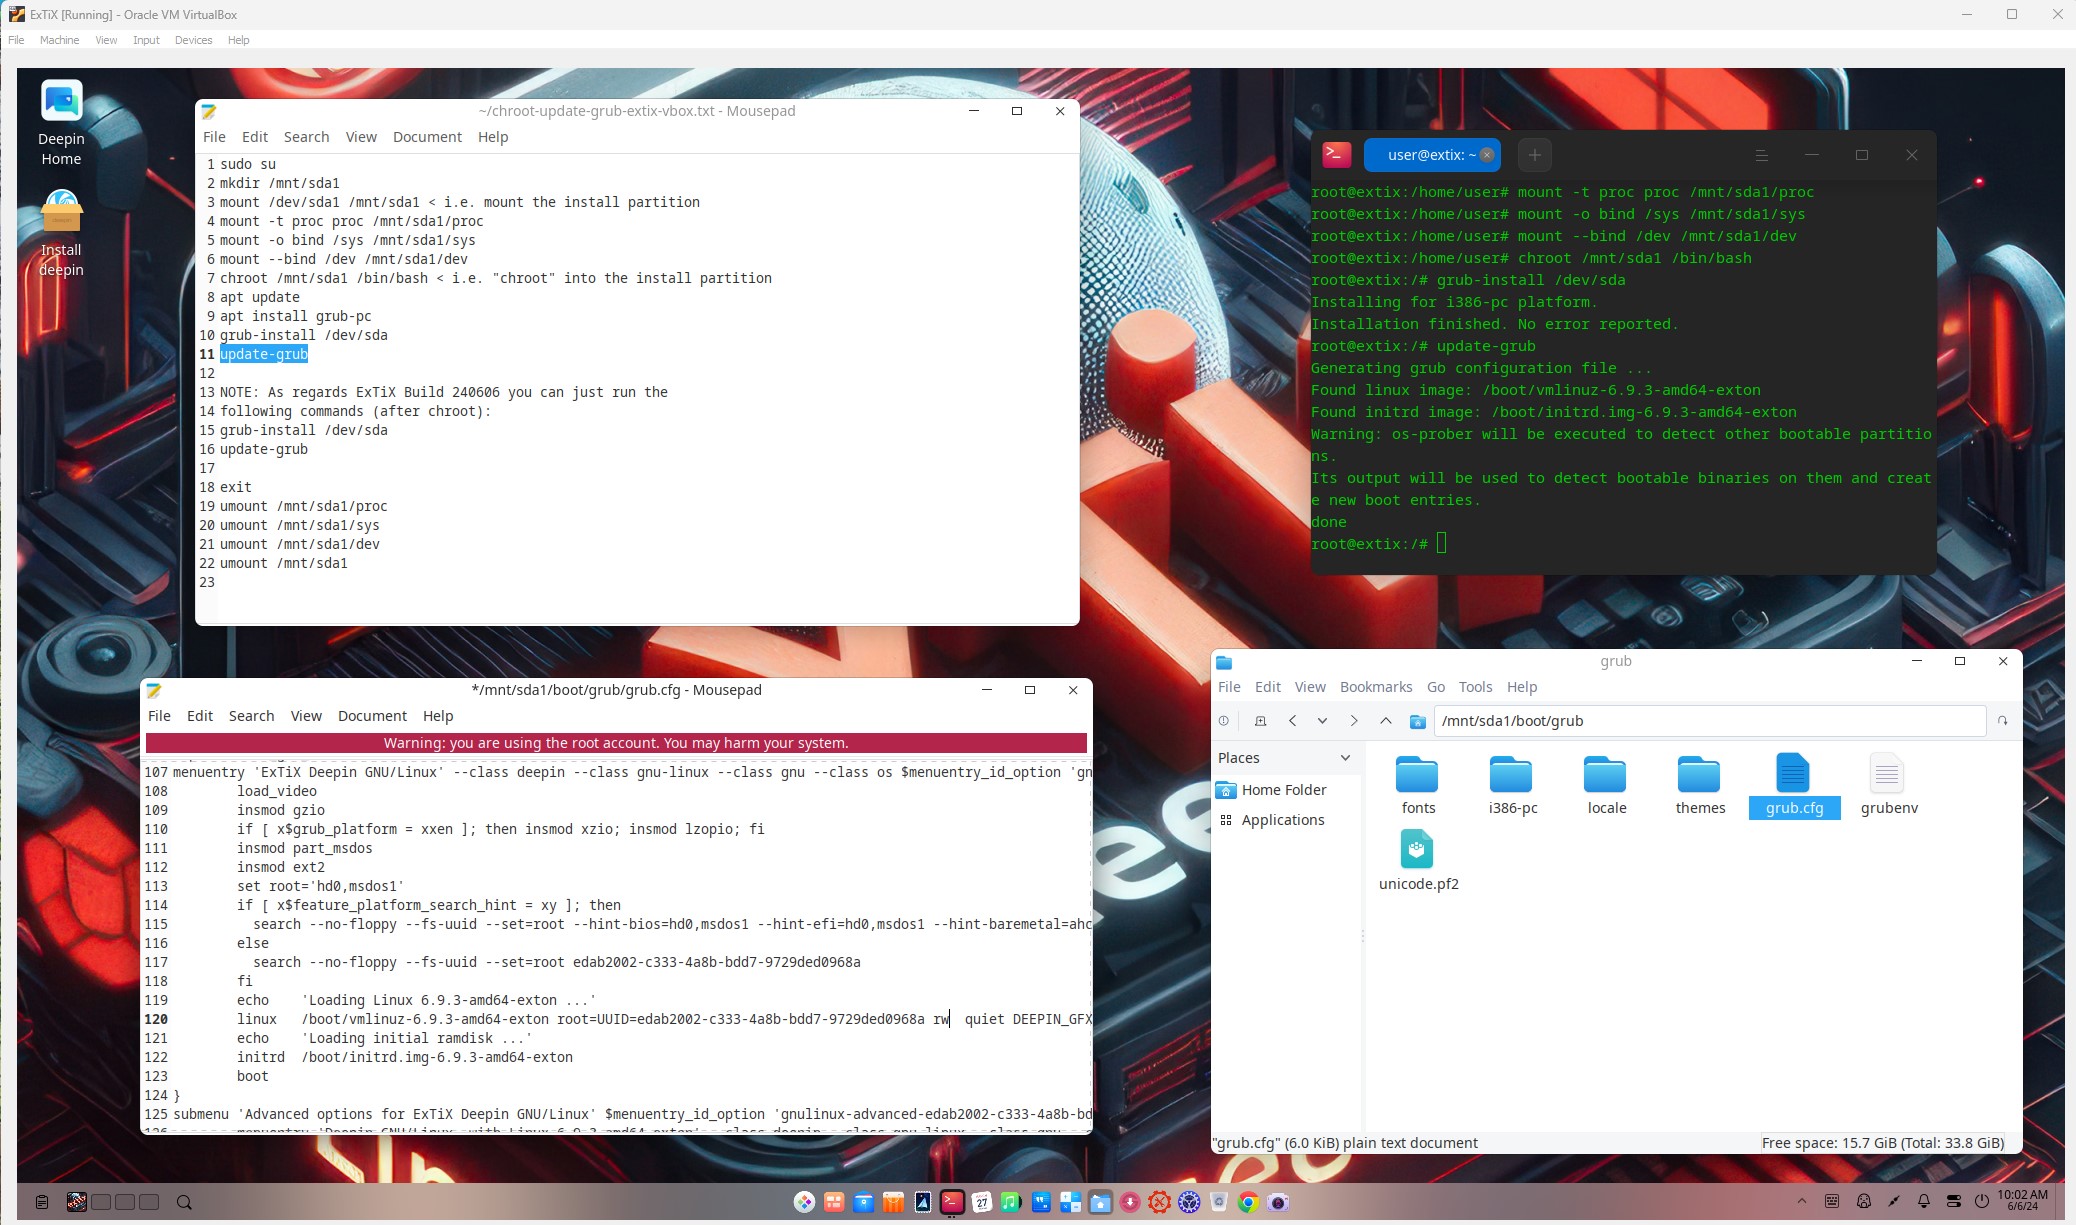Click the /mnt/sda1/boot/grub path field

(1709, 721)
